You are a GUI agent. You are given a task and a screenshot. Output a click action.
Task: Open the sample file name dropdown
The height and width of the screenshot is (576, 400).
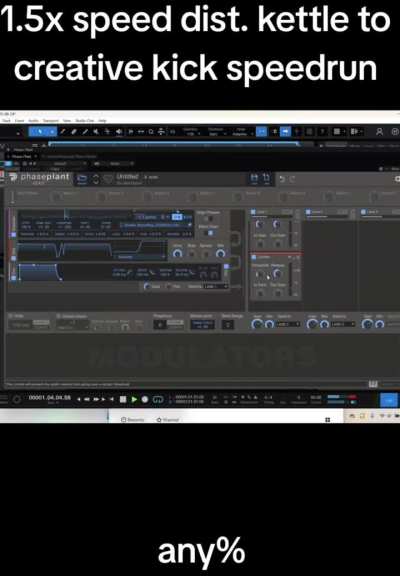pos(156,225)
